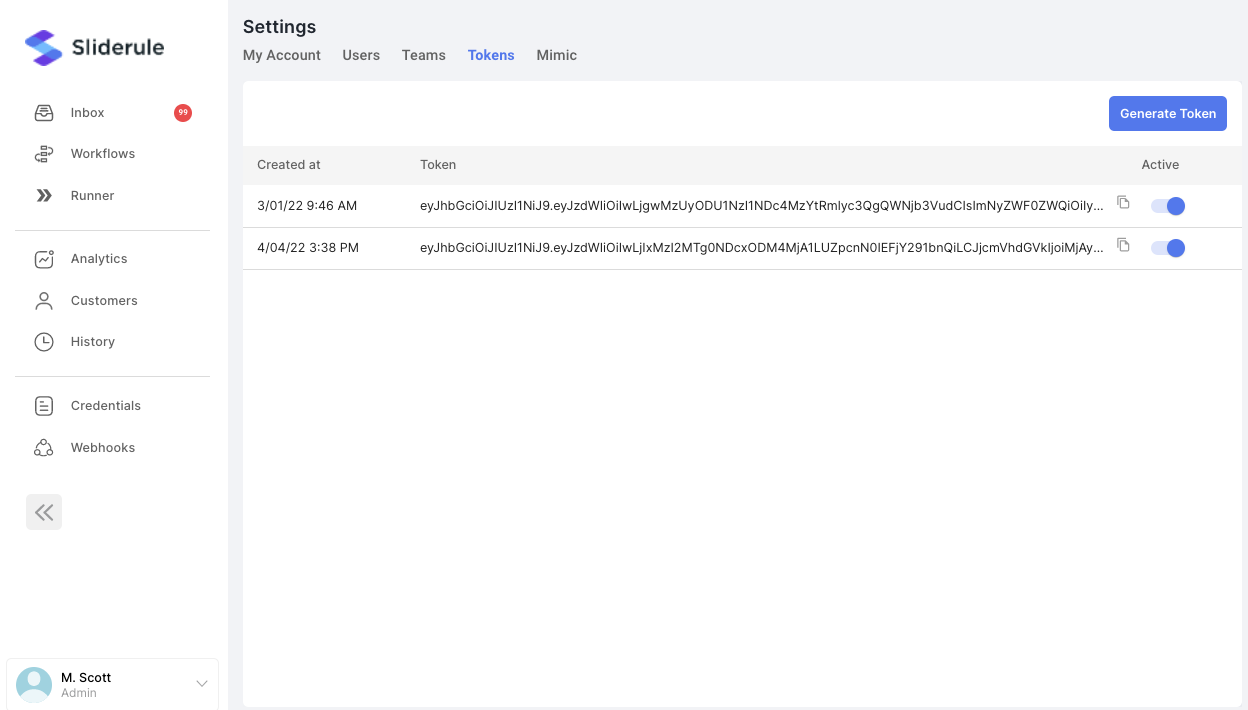Click the Sliderule logo
Viewport: 1248px width, 710px height.
pyautogui.click(x=94, y=47)
